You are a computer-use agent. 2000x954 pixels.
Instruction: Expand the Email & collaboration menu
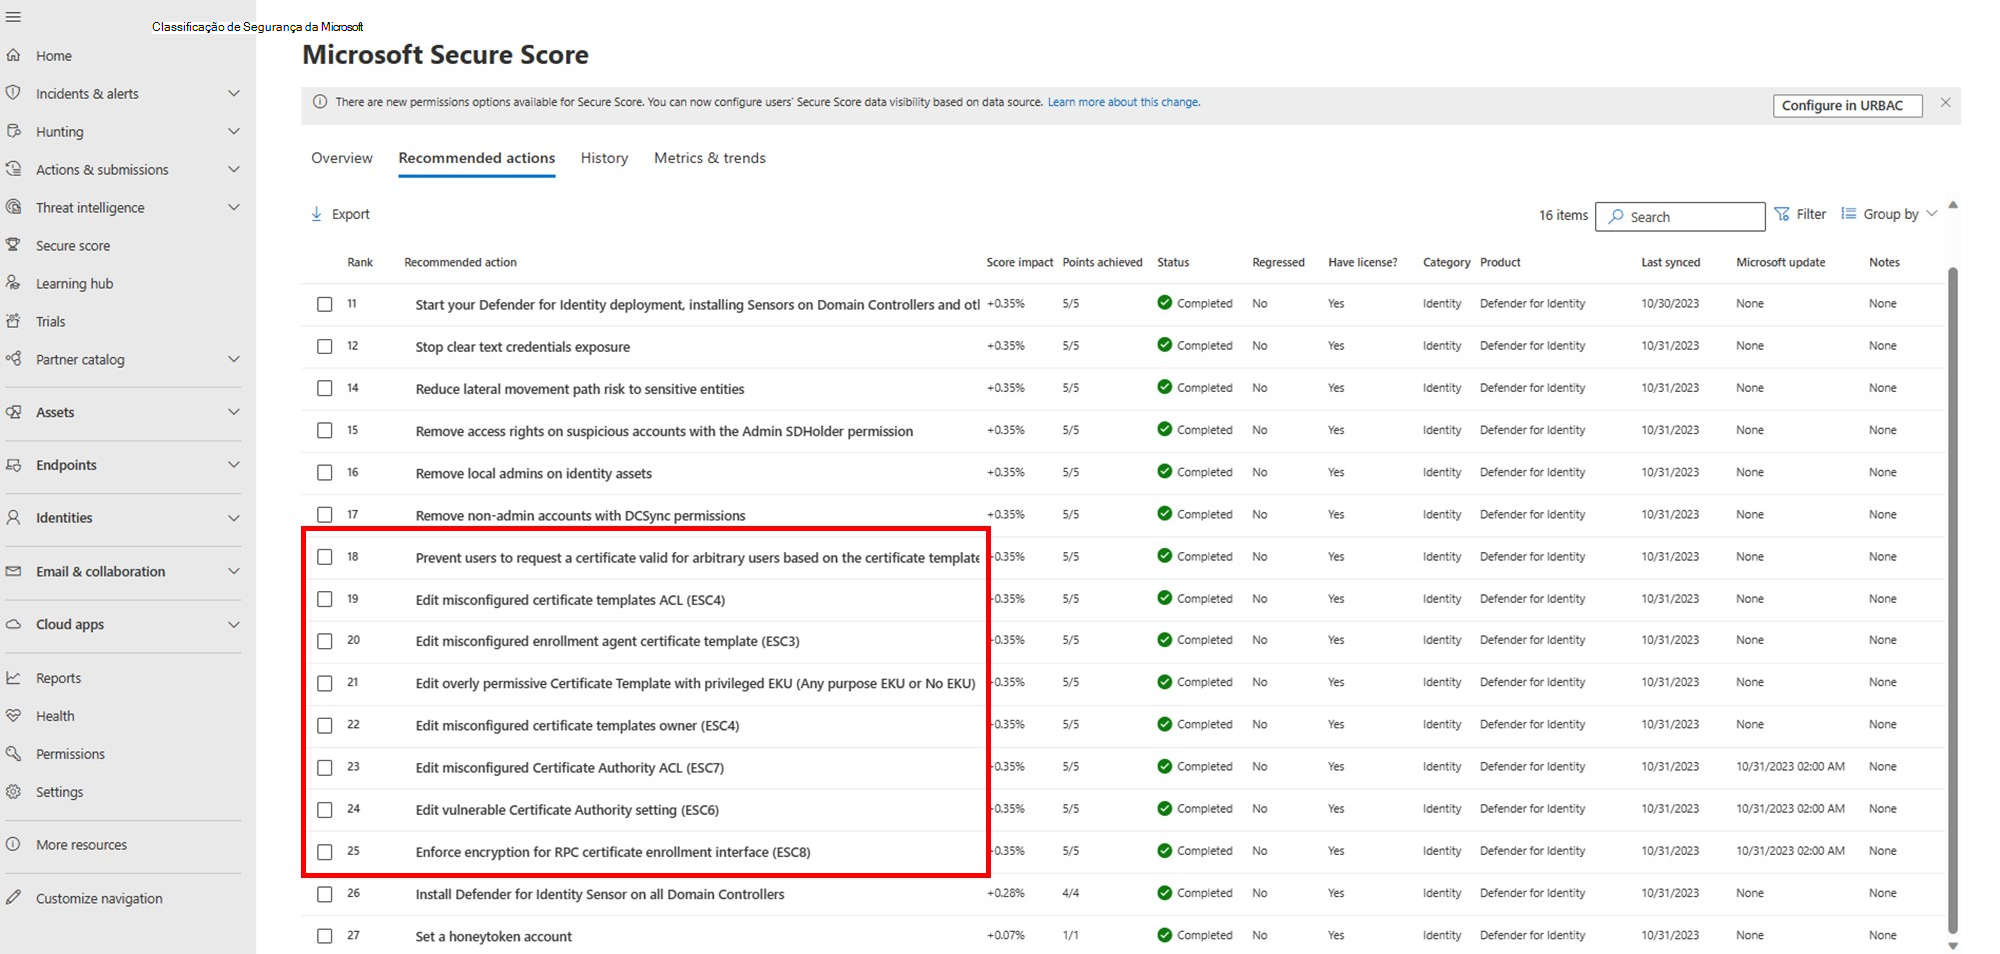[233, 571]
